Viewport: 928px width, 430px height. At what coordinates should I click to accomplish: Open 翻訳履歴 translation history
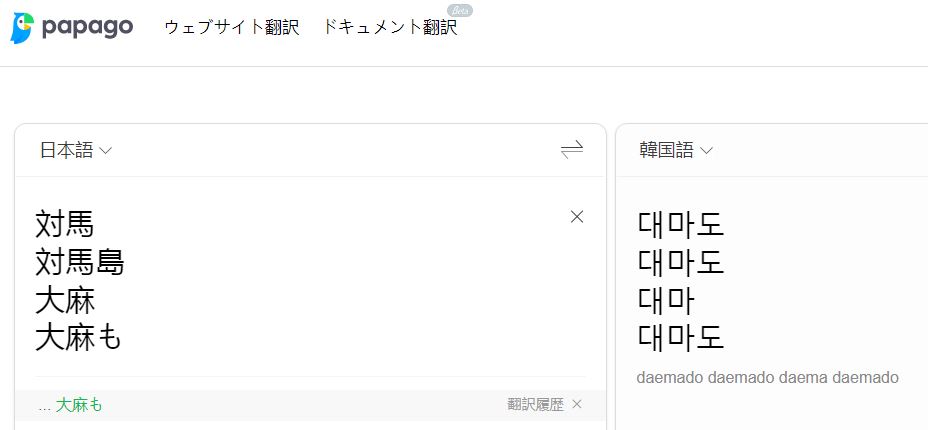pyautogui.click(x=536, y=405)
